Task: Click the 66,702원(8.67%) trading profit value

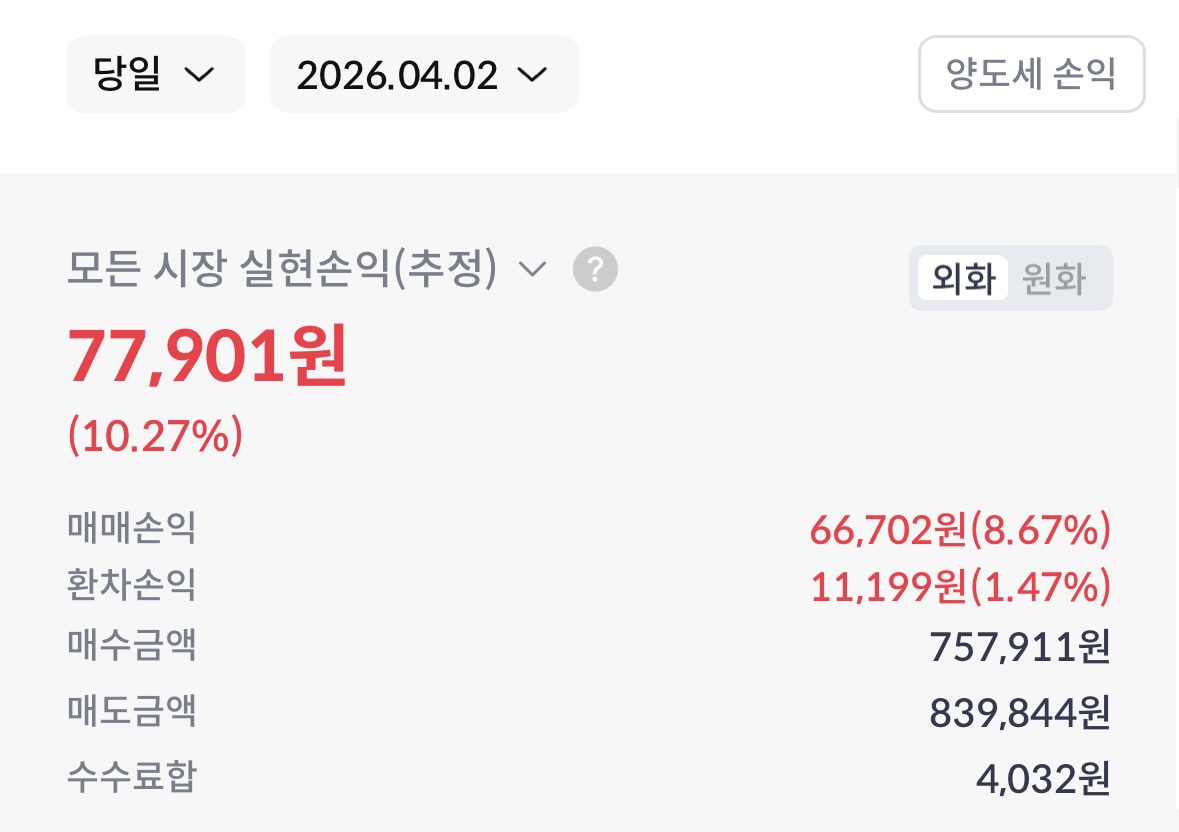Action: pyautogui.click(x=960, y=530)
